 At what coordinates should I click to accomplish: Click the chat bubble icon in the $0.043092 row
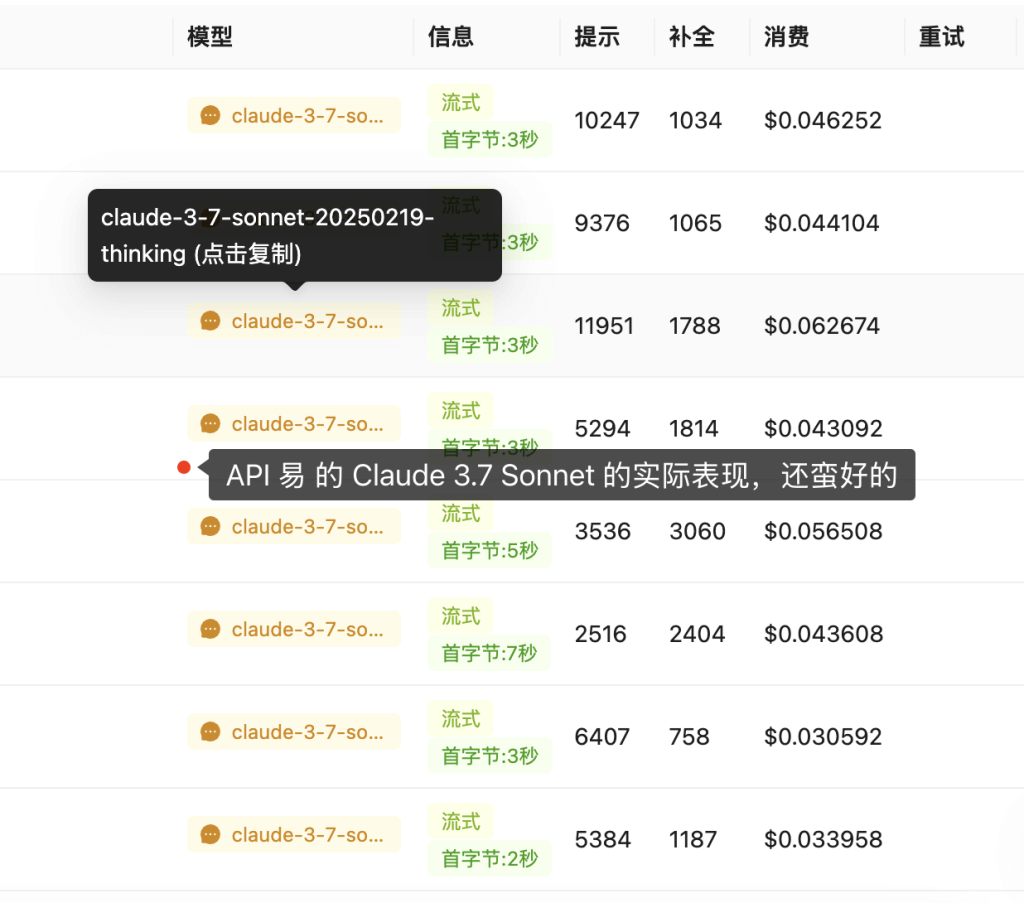[x=210, y=424]
